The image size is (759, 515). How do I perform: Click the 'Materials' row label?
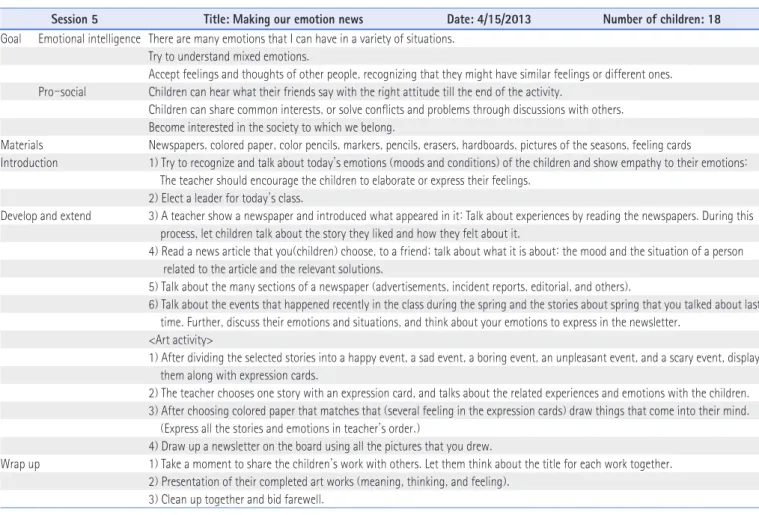[22, 145]
